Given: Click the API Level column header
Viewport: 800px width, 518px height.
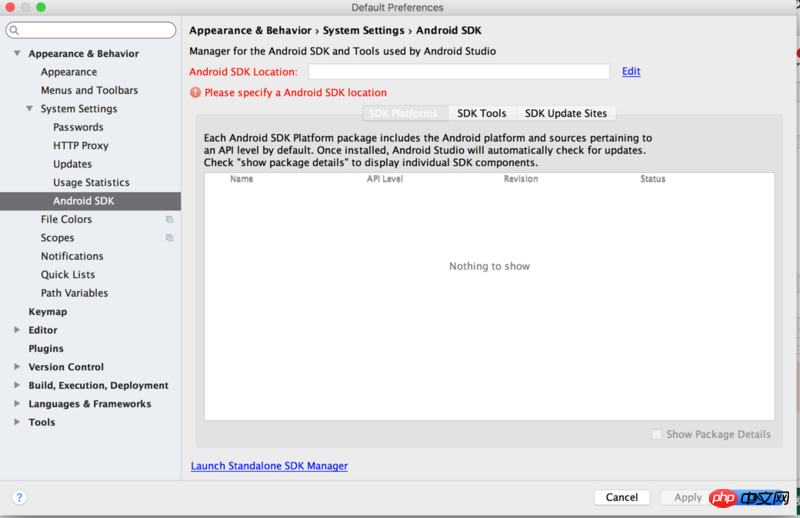Looking at the screenshot, I should pos(385,179).
